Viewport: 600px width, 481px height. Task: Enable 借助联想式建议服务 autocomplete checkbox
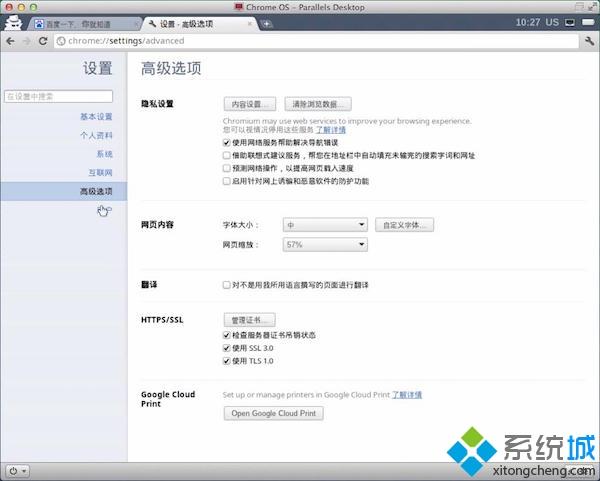click(227, 155)
